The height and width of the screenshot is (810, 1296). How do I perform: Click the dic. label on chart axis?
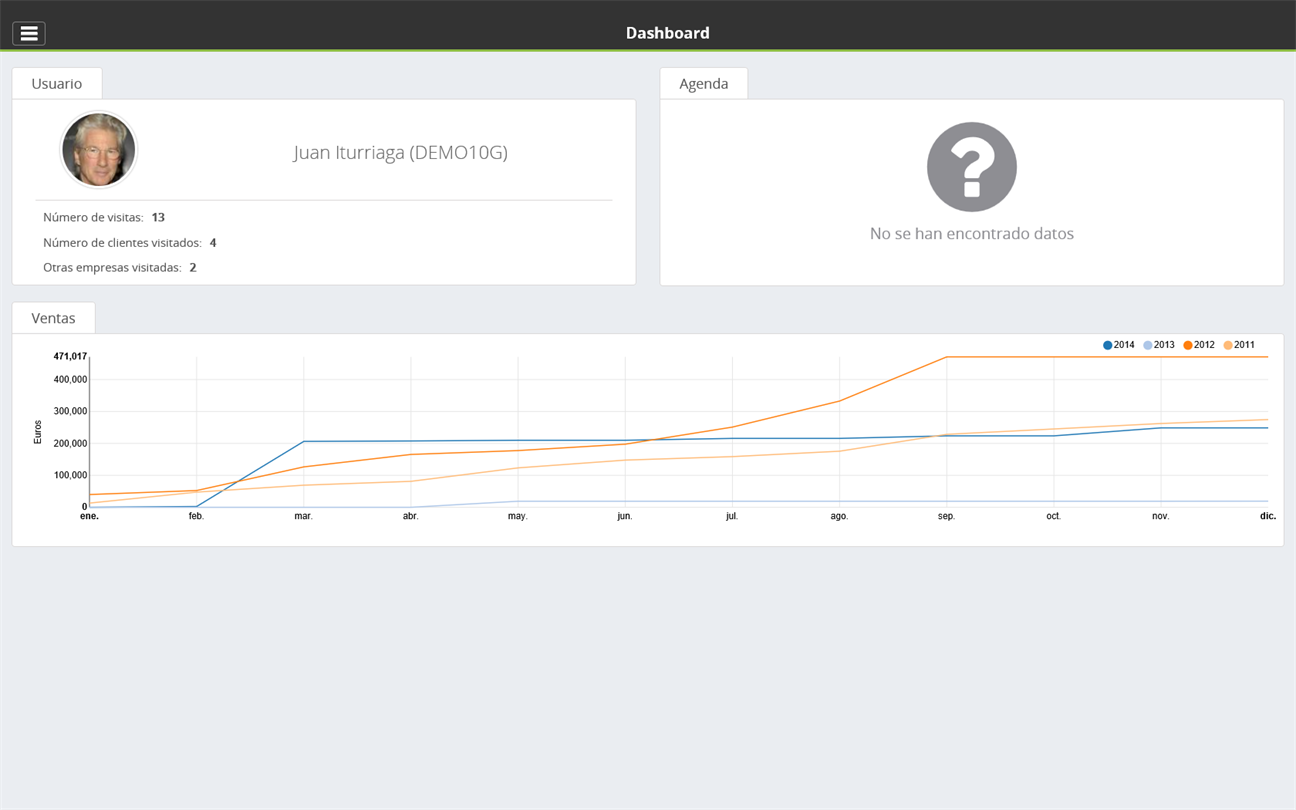(1267, 517)
